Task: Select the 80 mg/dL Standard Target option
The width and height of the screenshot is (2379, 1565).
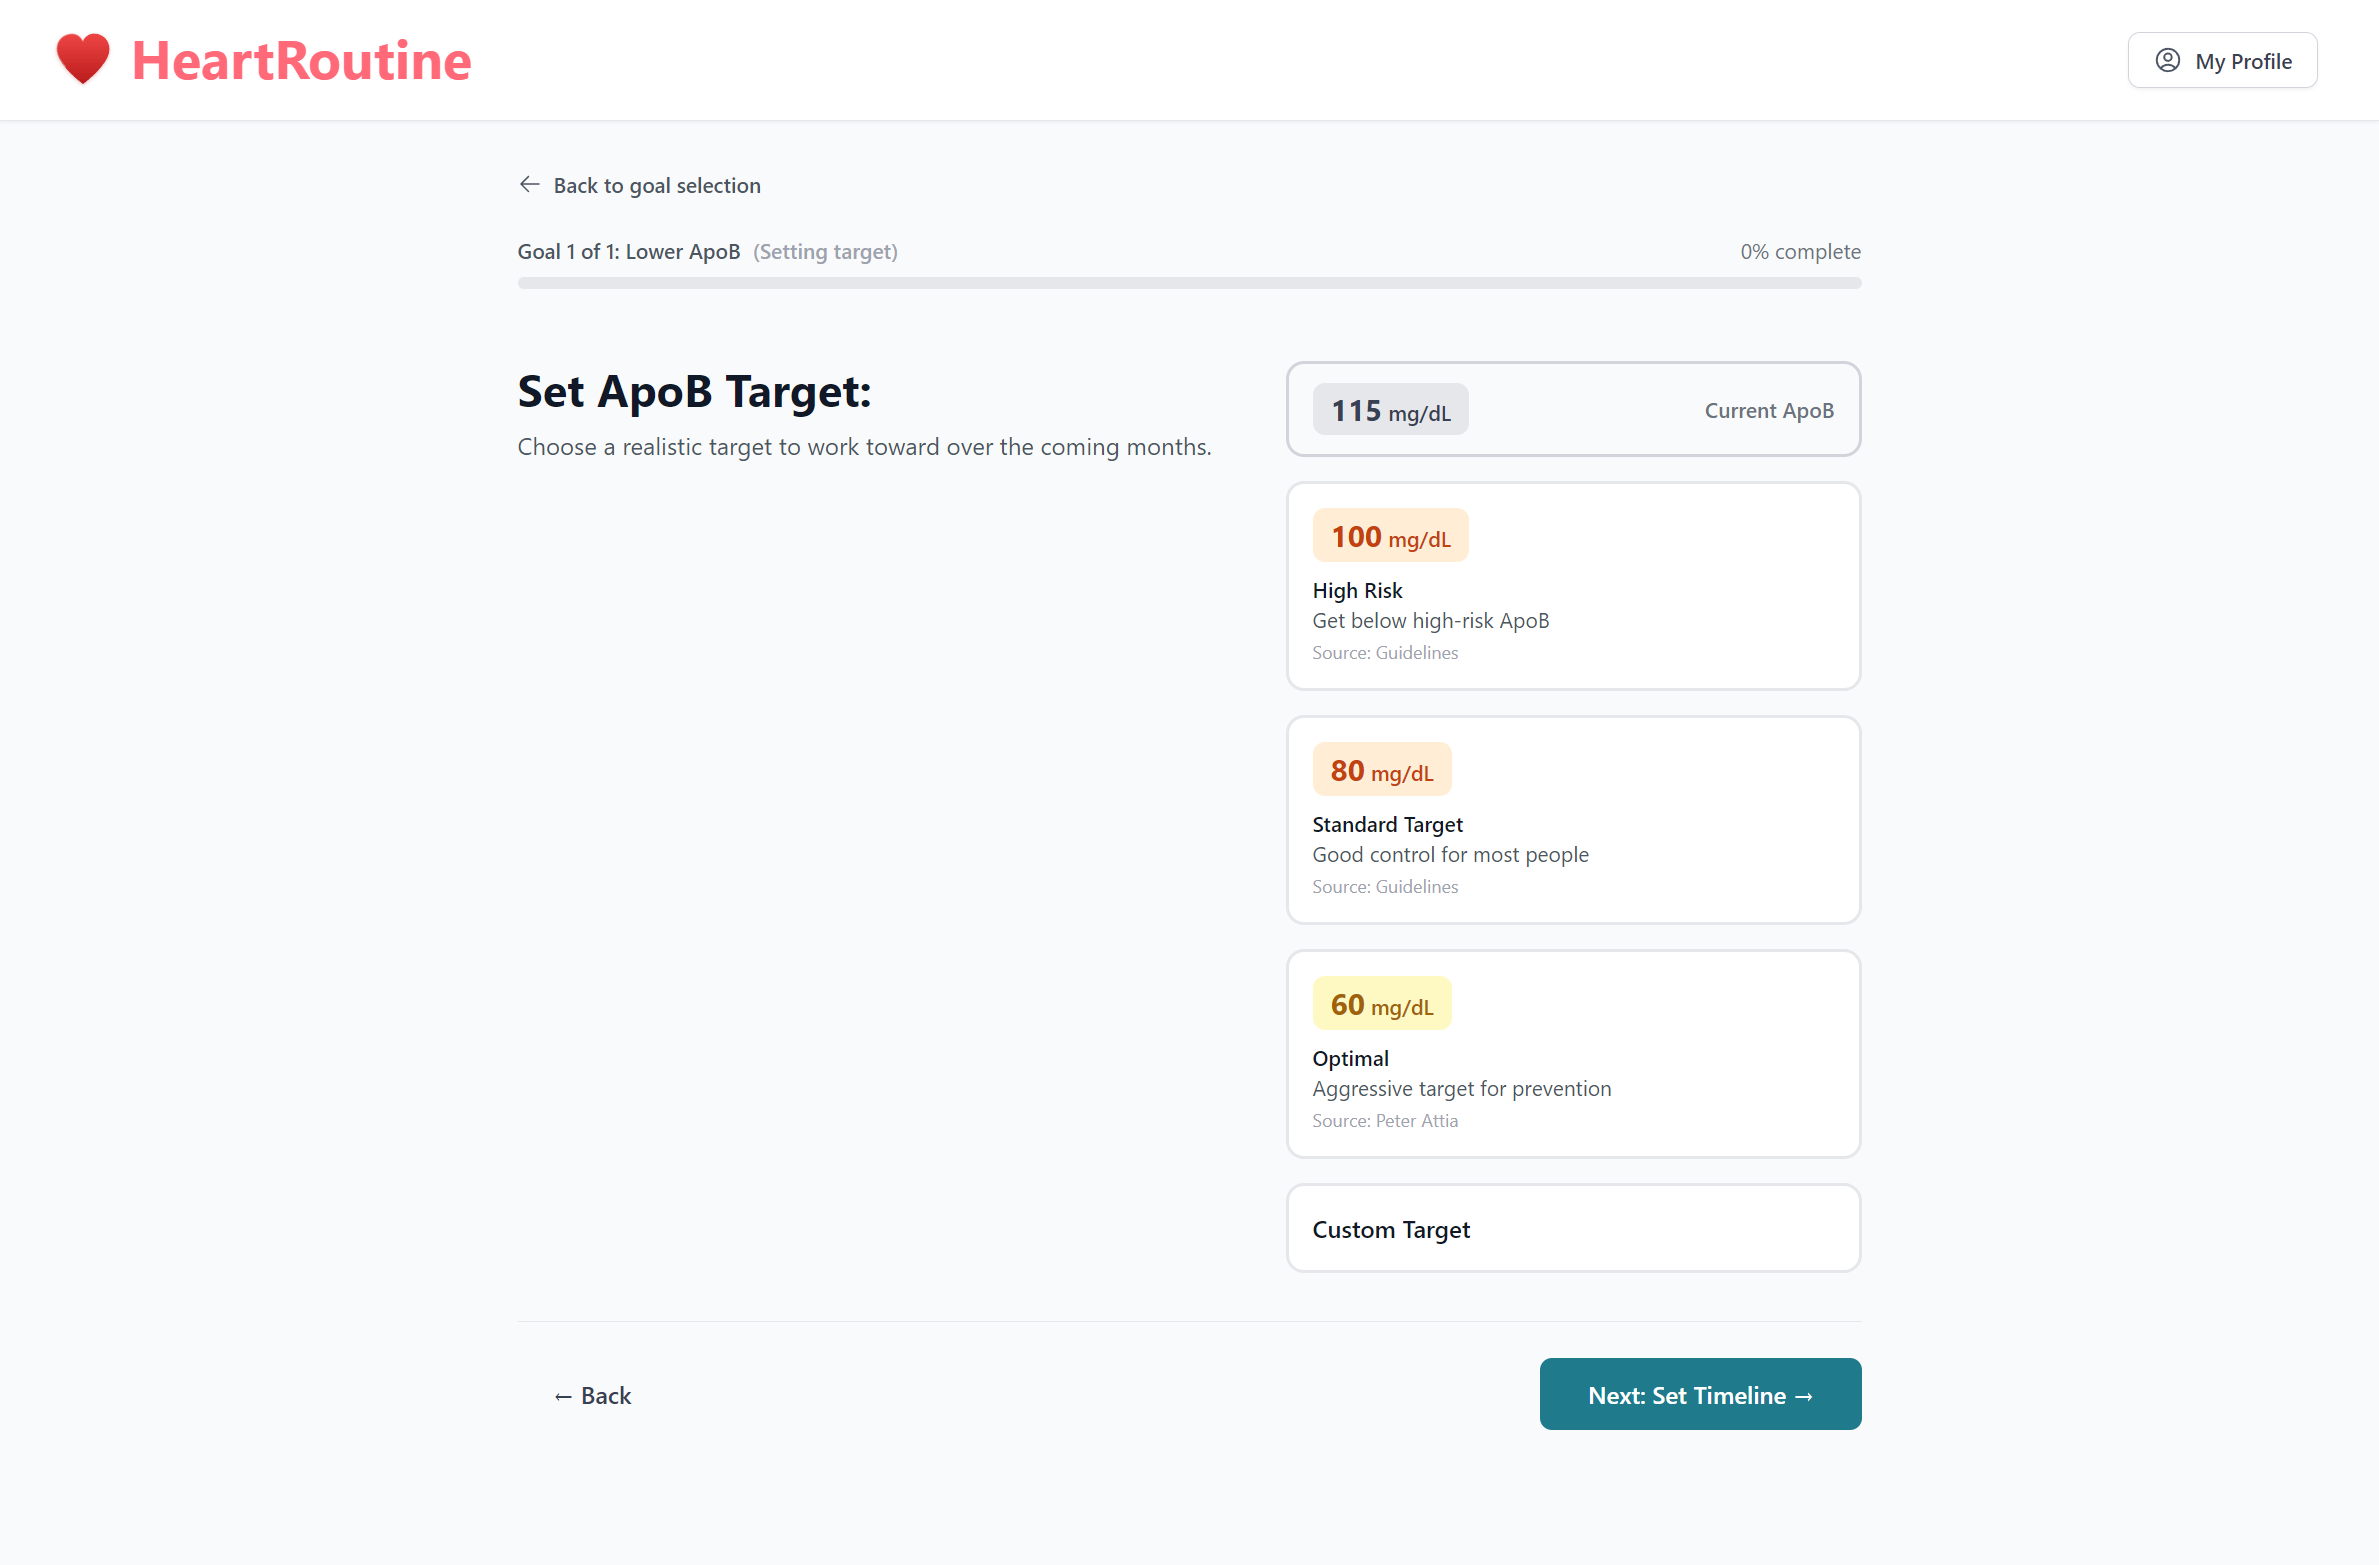Action: pos(1573,820)
